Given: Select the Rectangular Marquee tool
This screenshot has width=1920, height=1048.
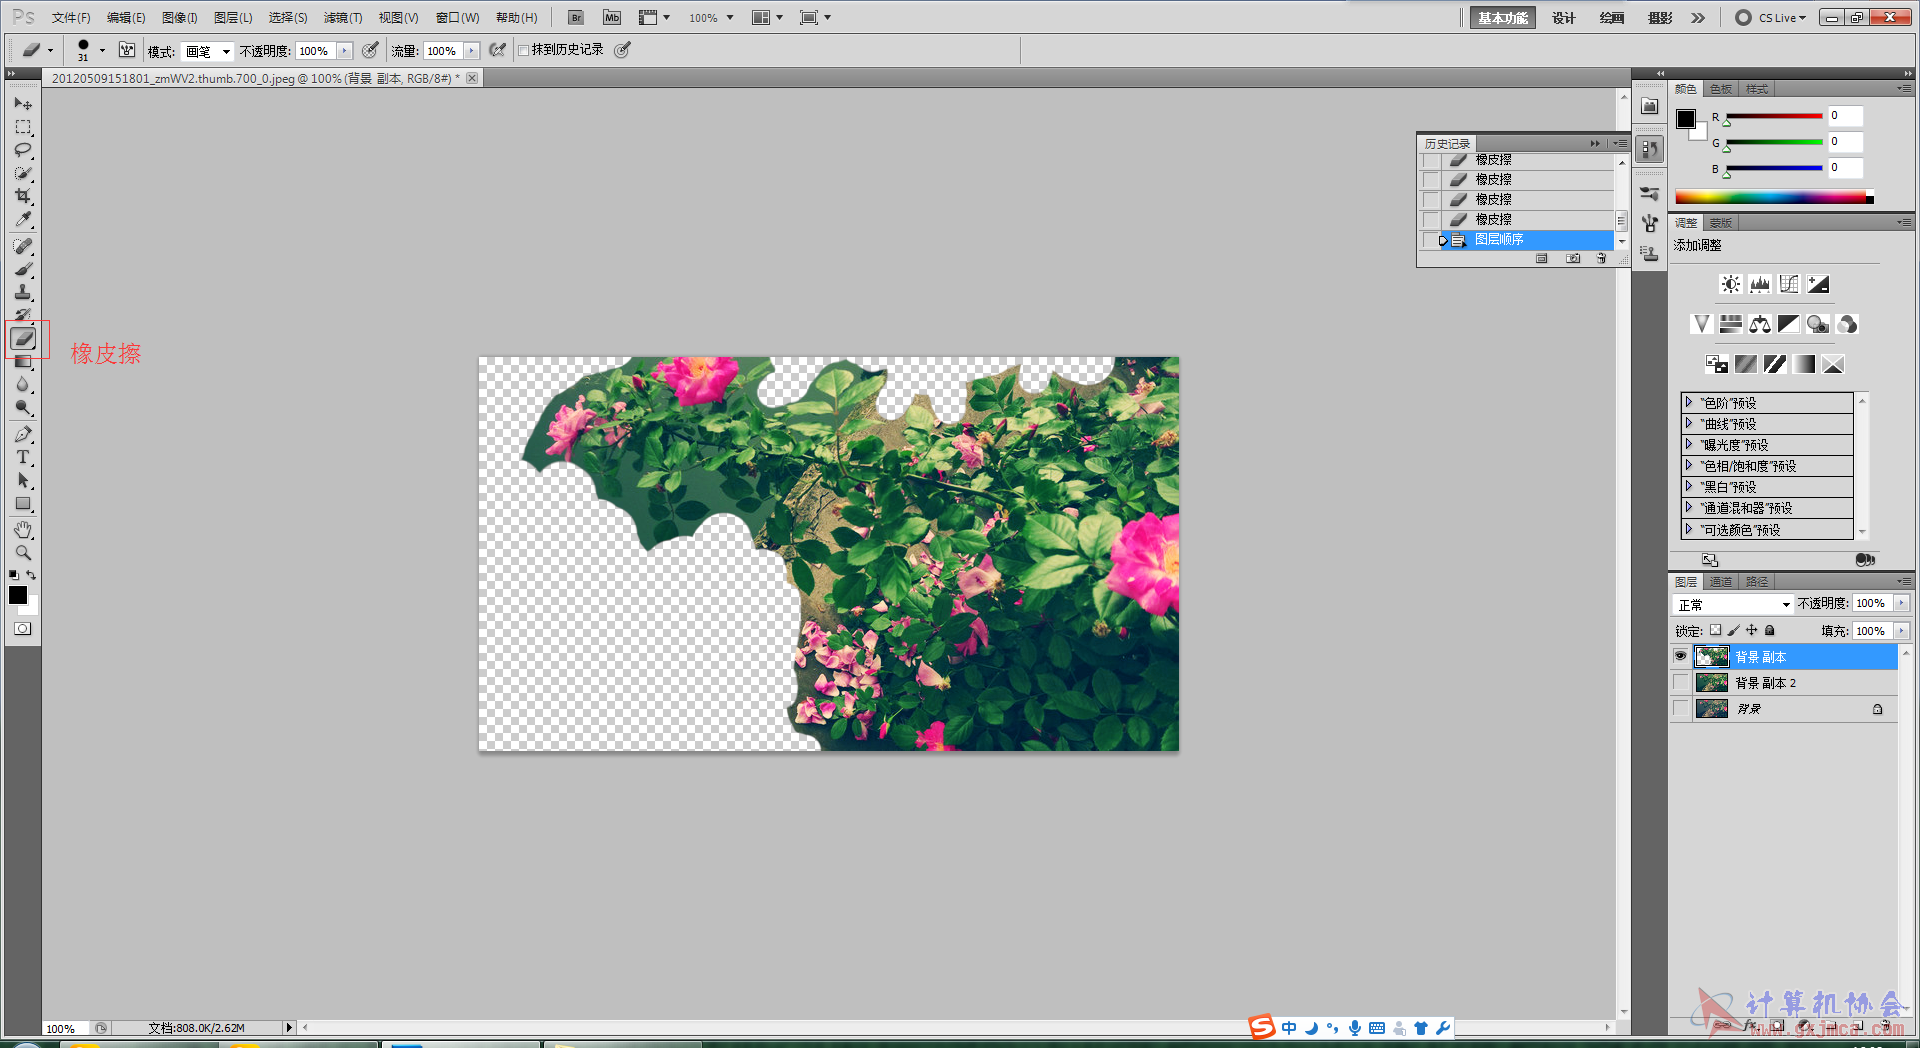Looking at the screenshot, I should pos(23,127).
